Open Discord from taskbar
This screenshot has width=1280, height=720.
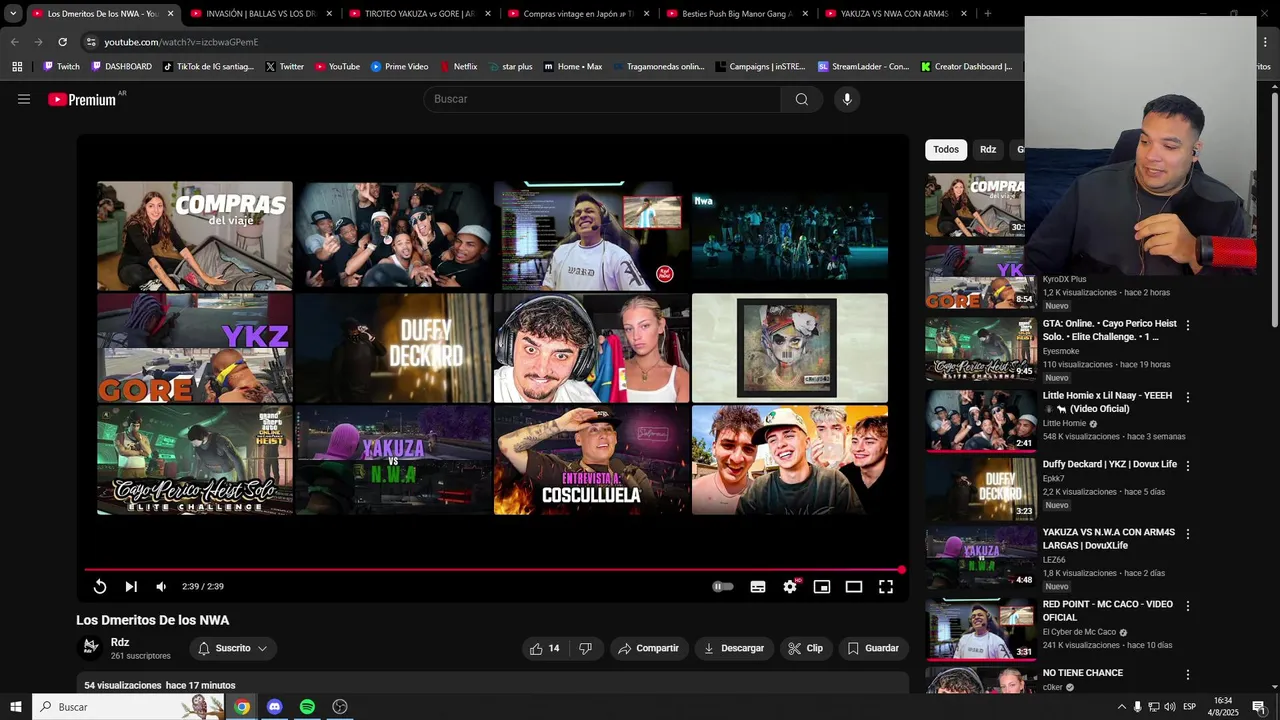point(275,707)
